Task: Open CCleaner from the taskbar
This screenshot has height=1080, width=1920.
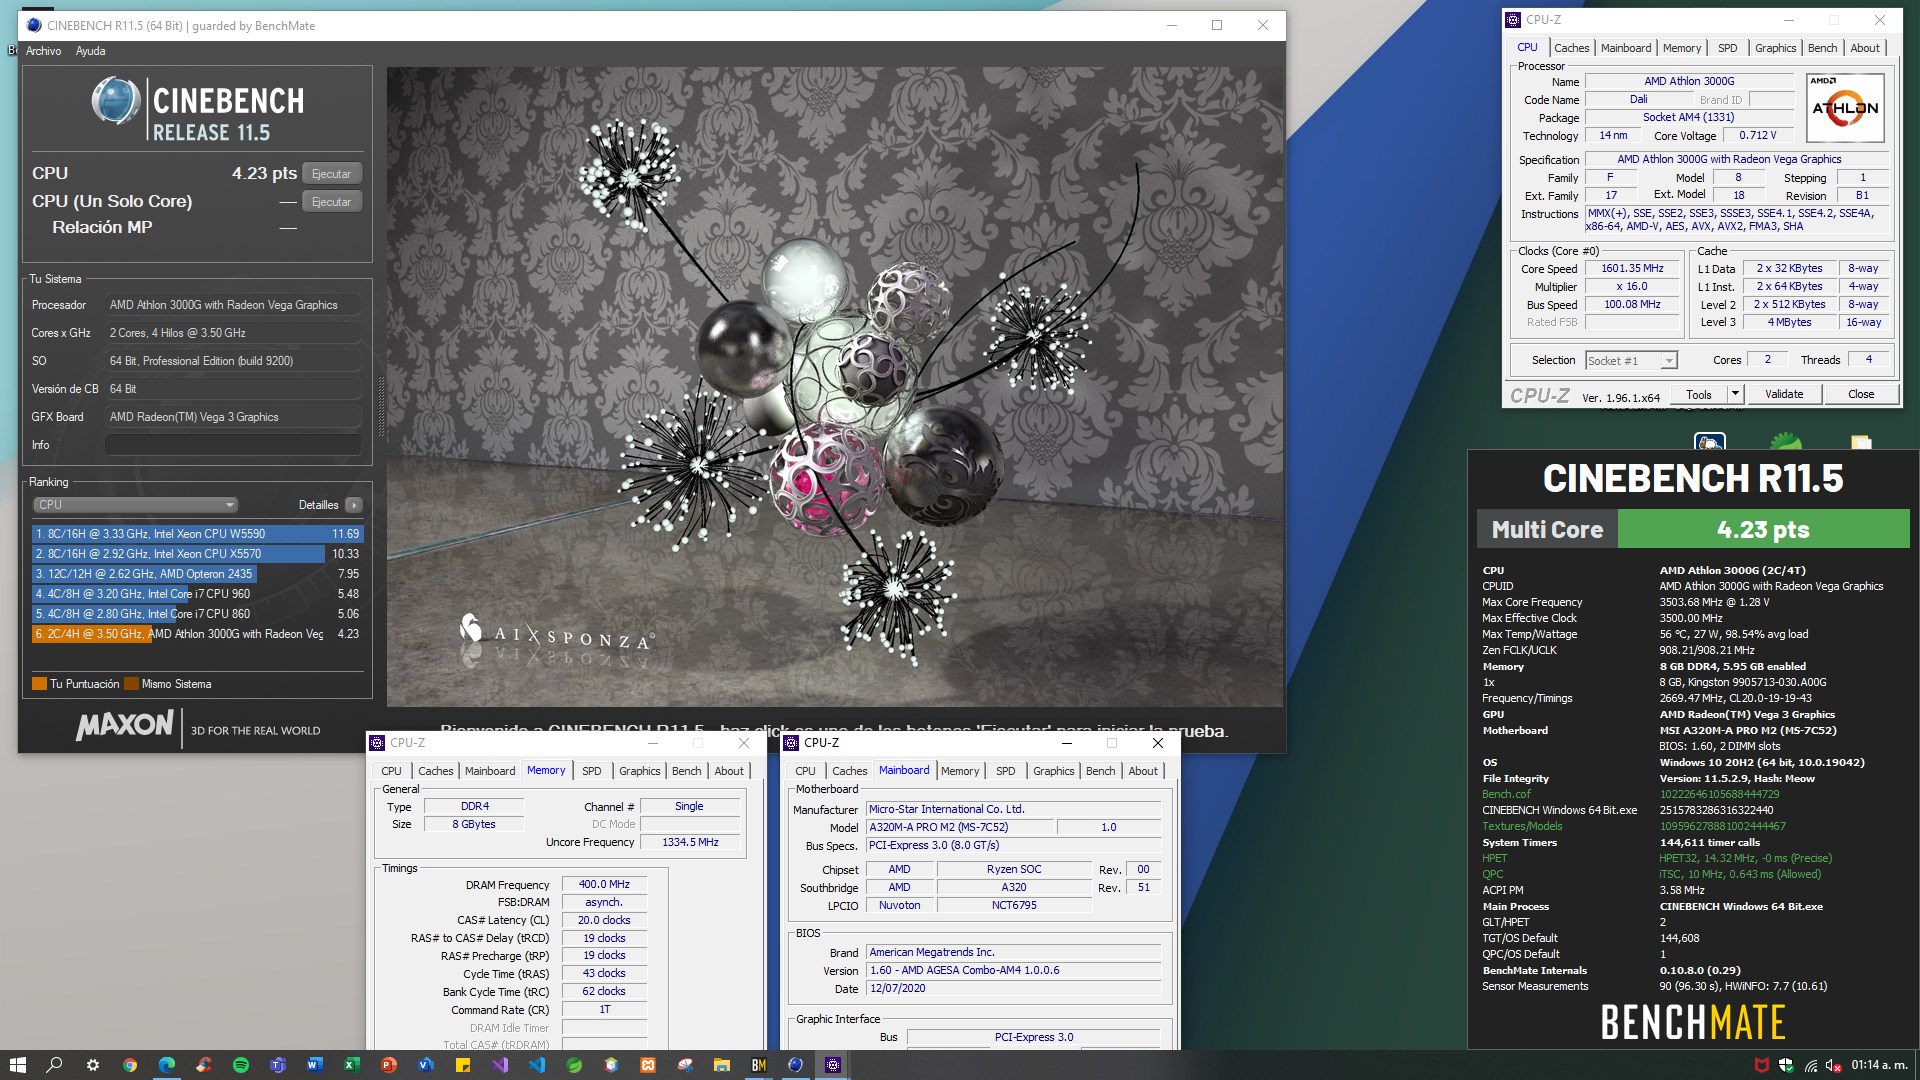Action: point(203,1065)
